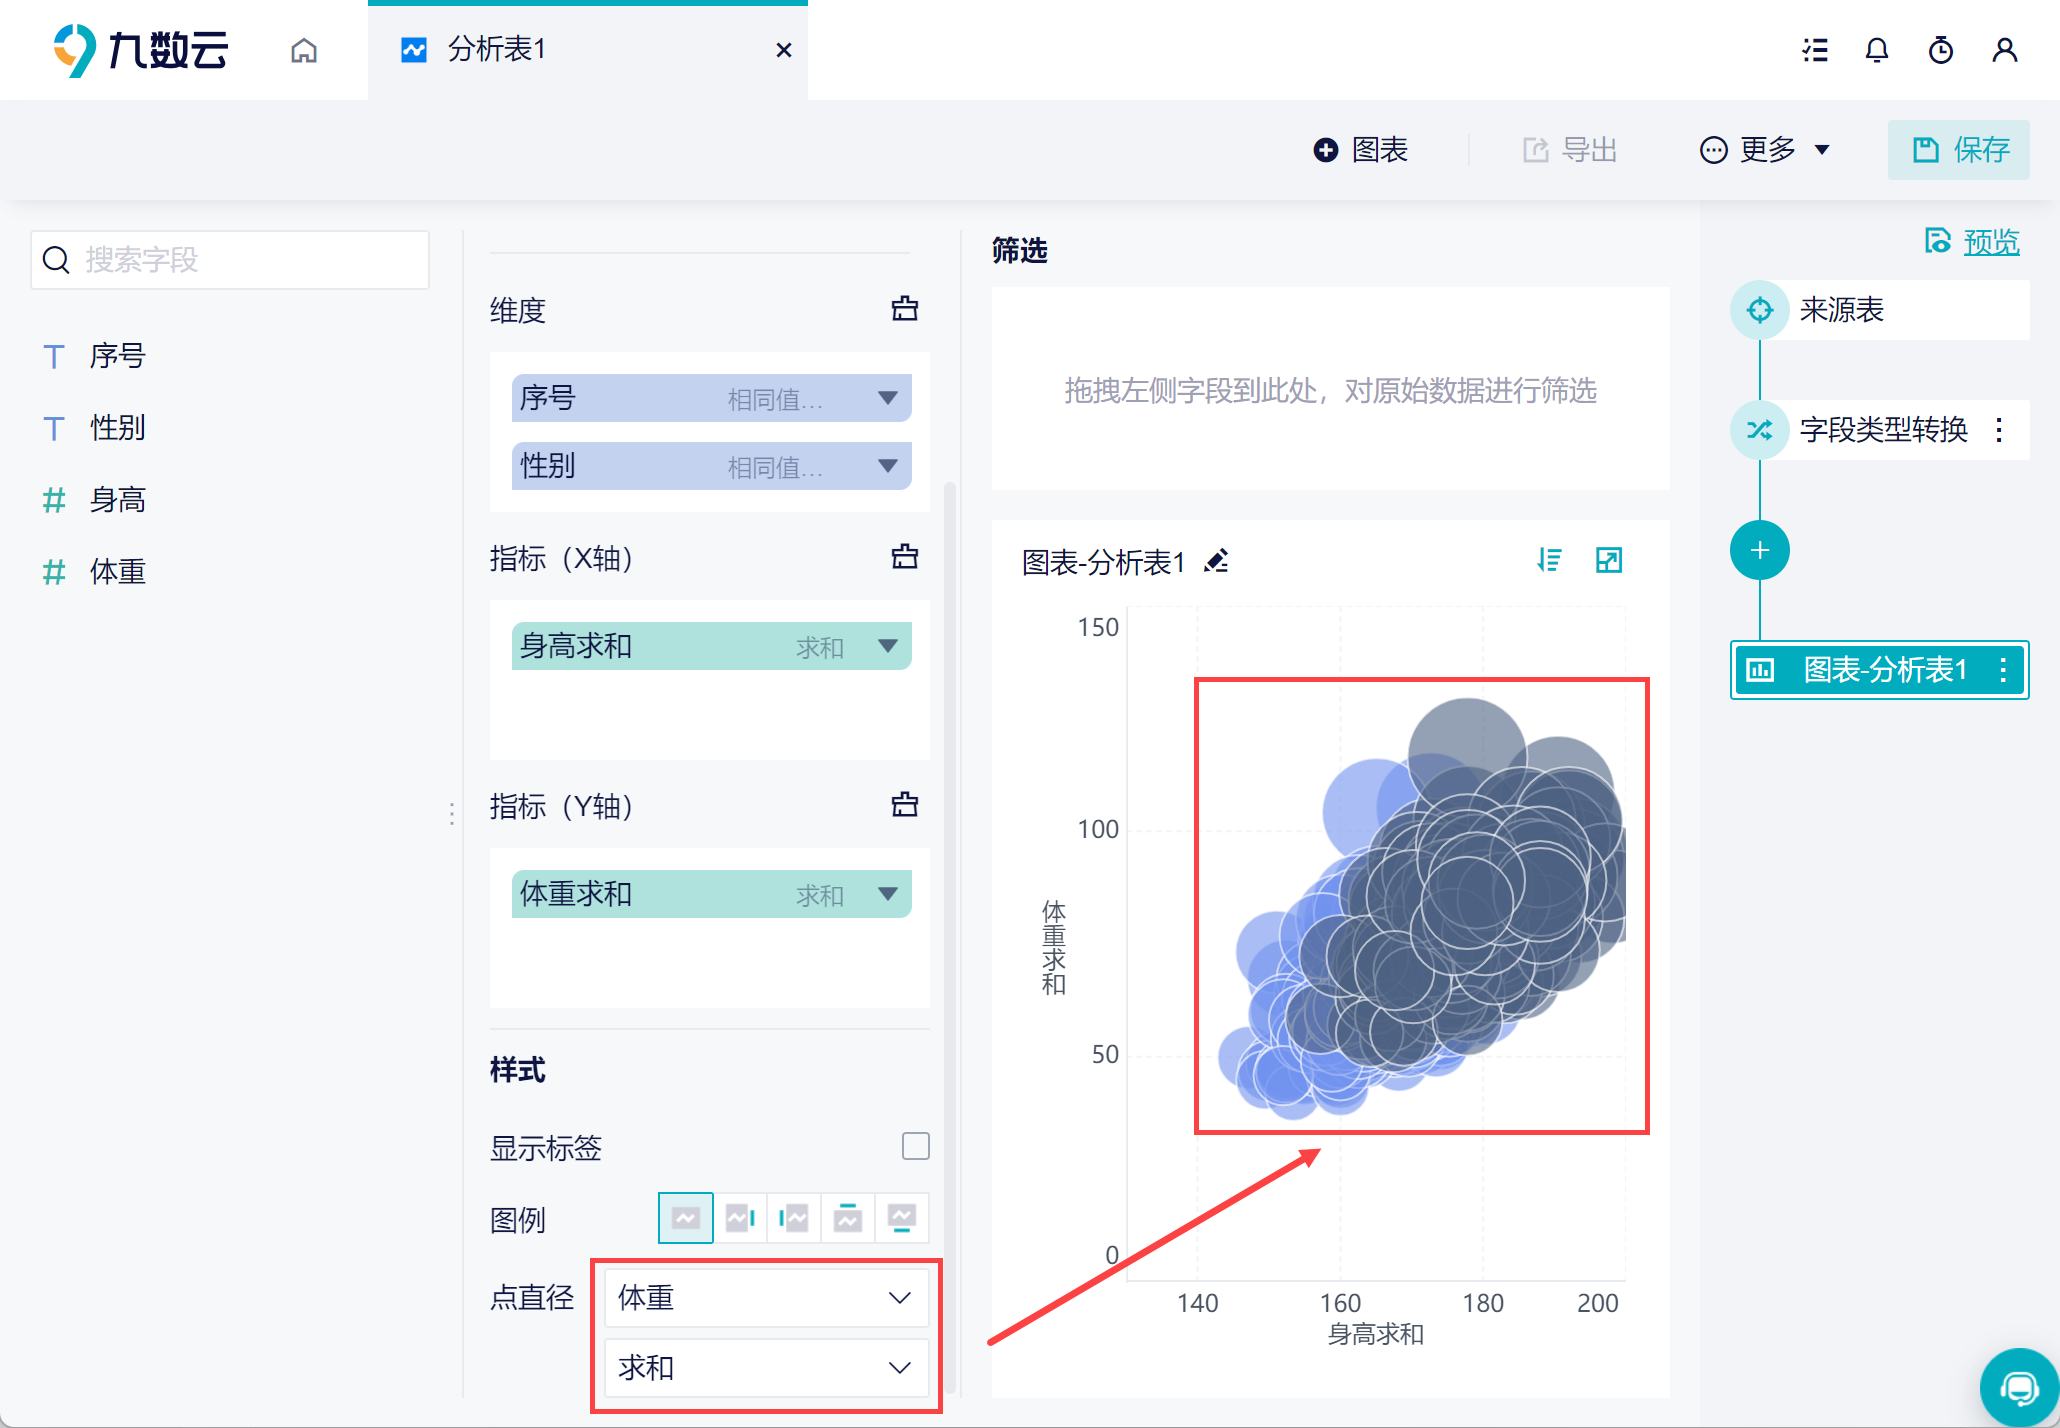Click the 预览 link
This screenshot has height=1428, width=2060.
click(1990, 242)
